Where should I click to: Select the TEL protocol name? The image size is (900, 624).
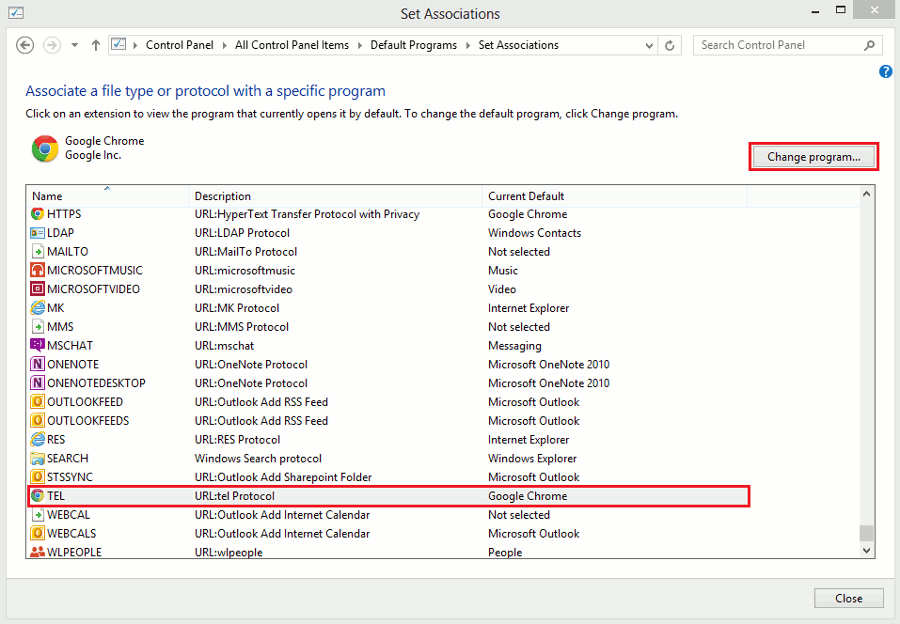coord(56,496)
